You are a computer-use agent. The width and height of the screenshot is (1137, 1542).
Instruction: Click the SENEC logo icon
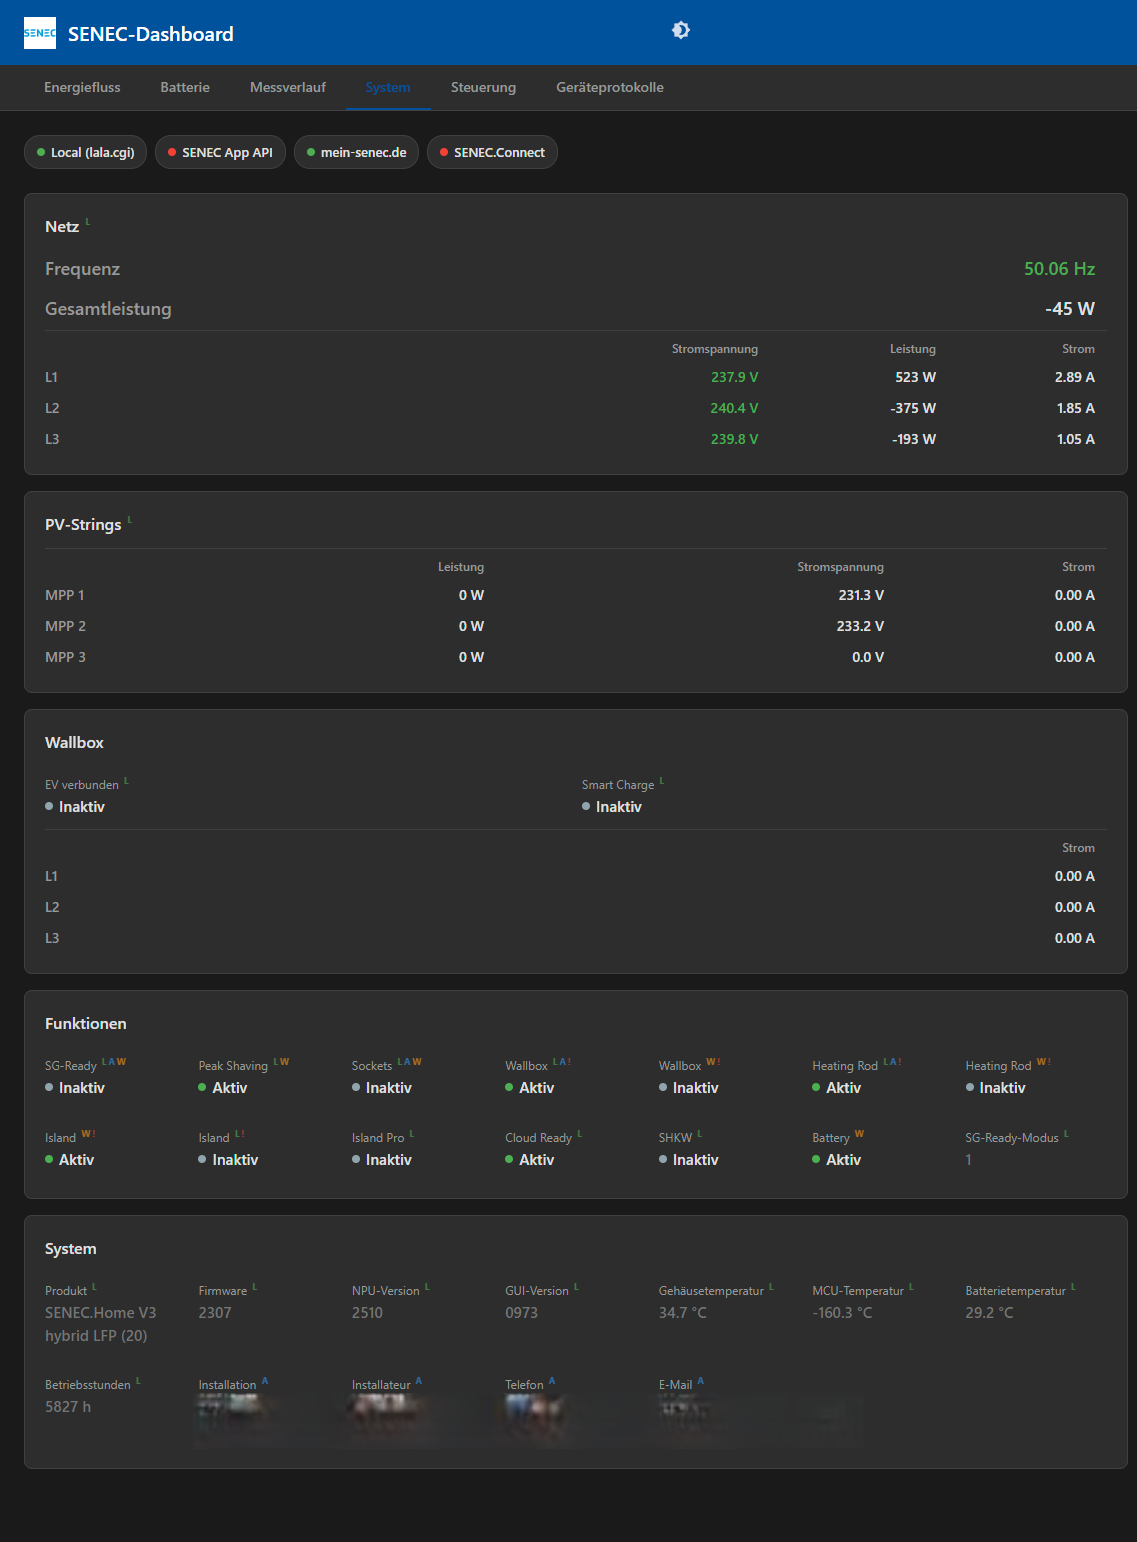pos(40,33)
